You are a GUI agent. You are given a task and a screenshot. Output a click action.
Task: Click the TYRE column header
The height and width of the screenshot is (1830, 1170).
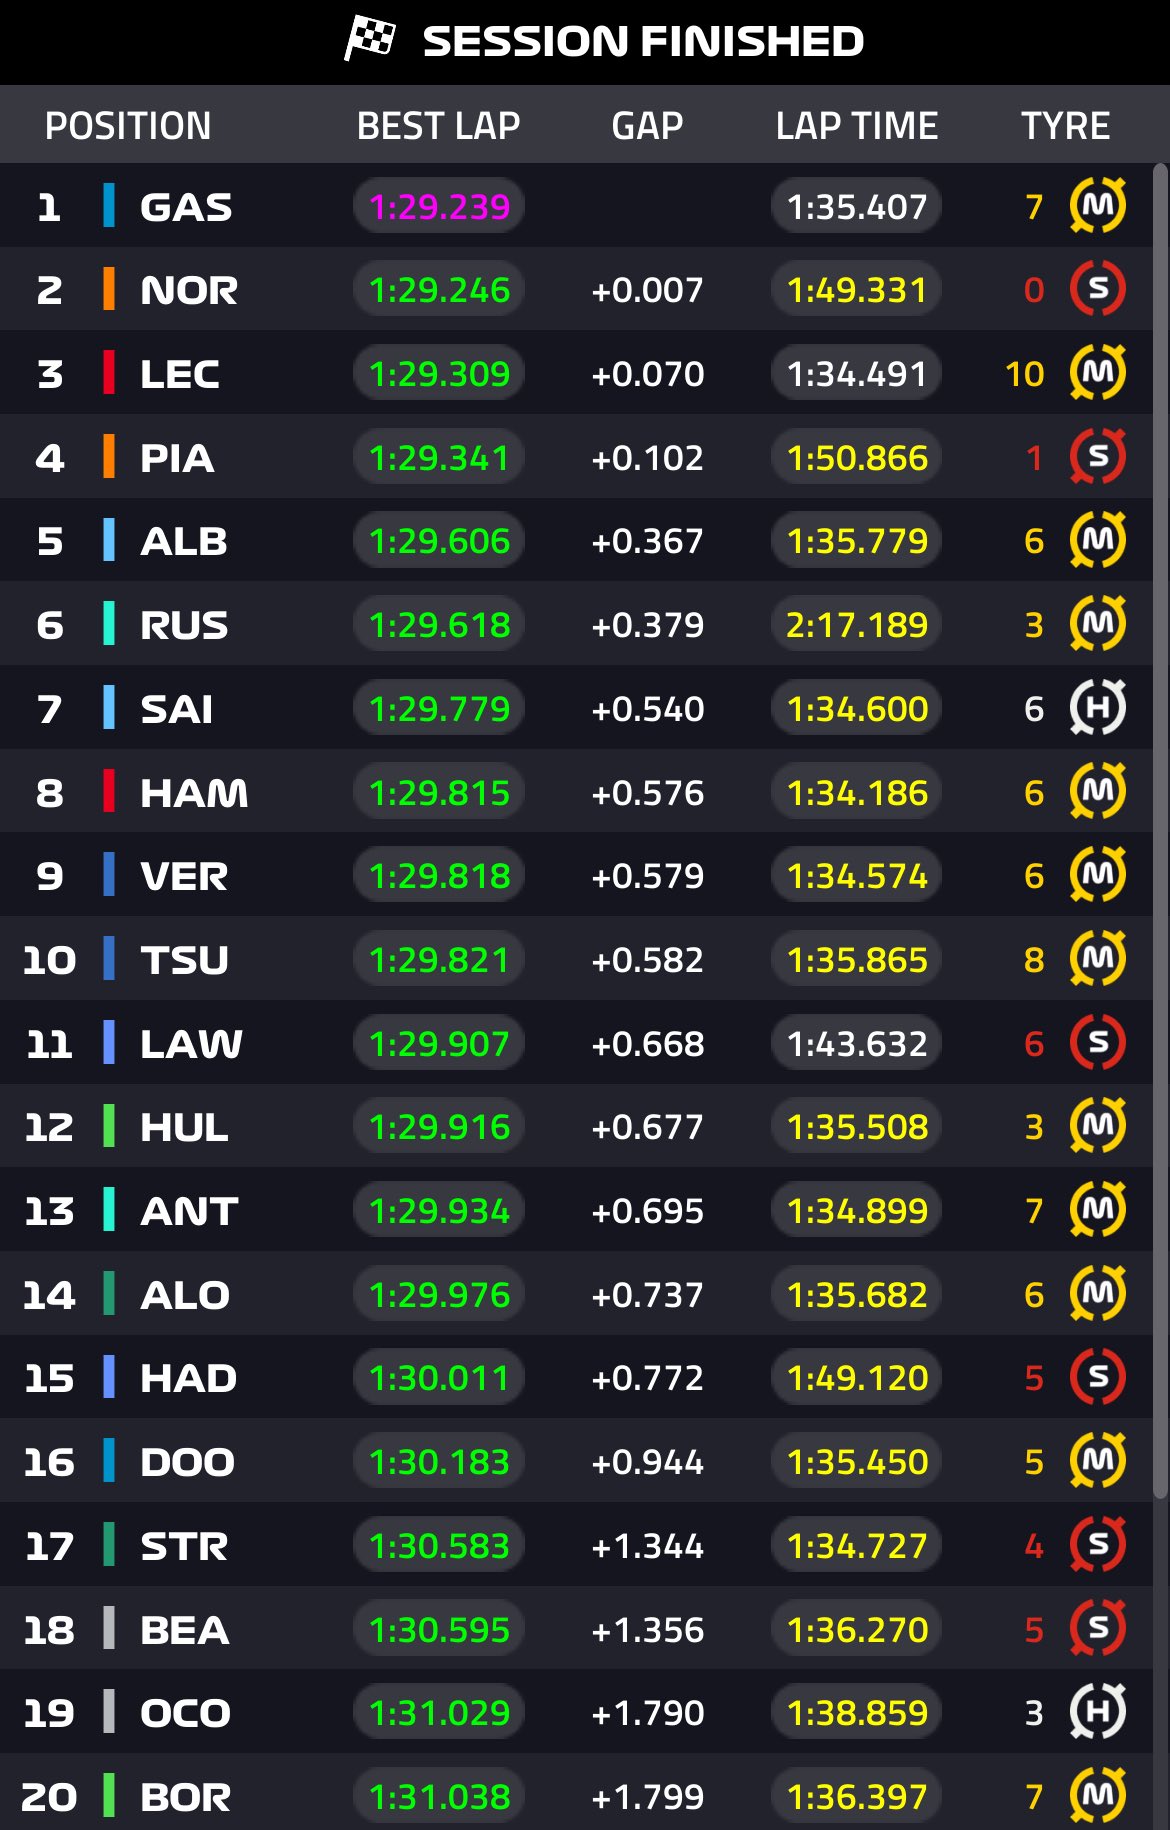(x=1065, y=126)
